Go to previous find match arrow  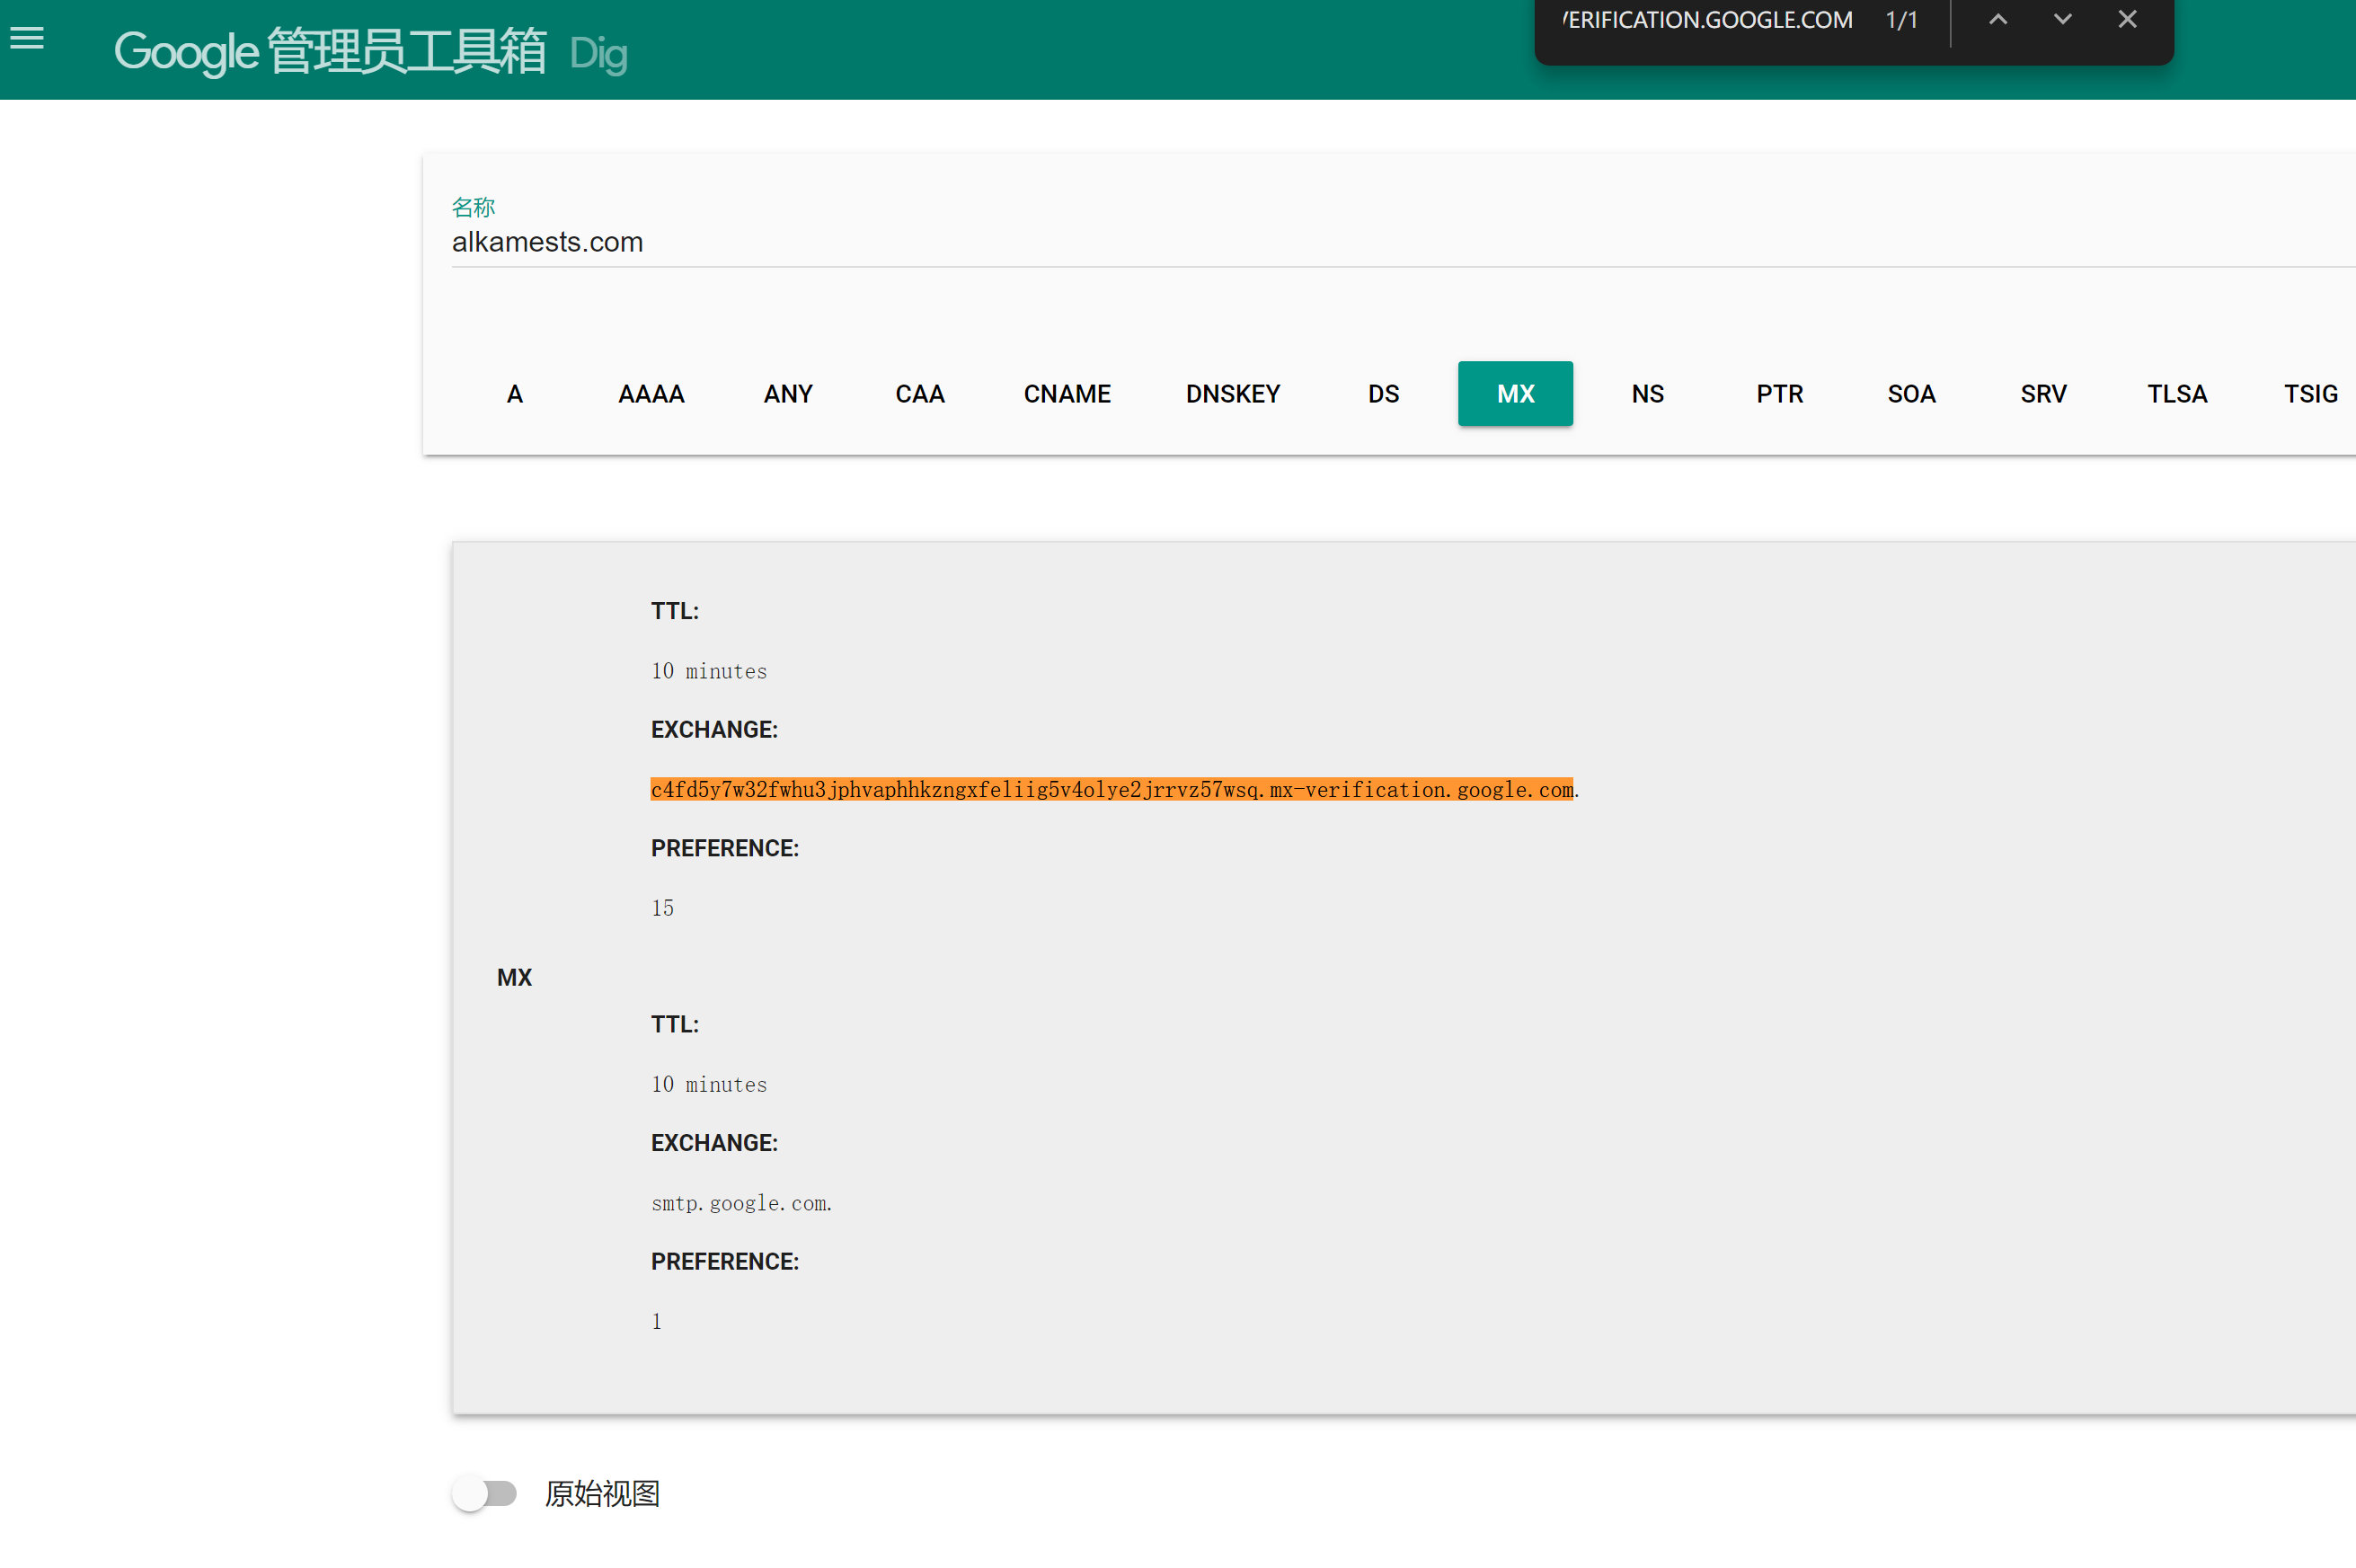click(x=1997, y=20)
